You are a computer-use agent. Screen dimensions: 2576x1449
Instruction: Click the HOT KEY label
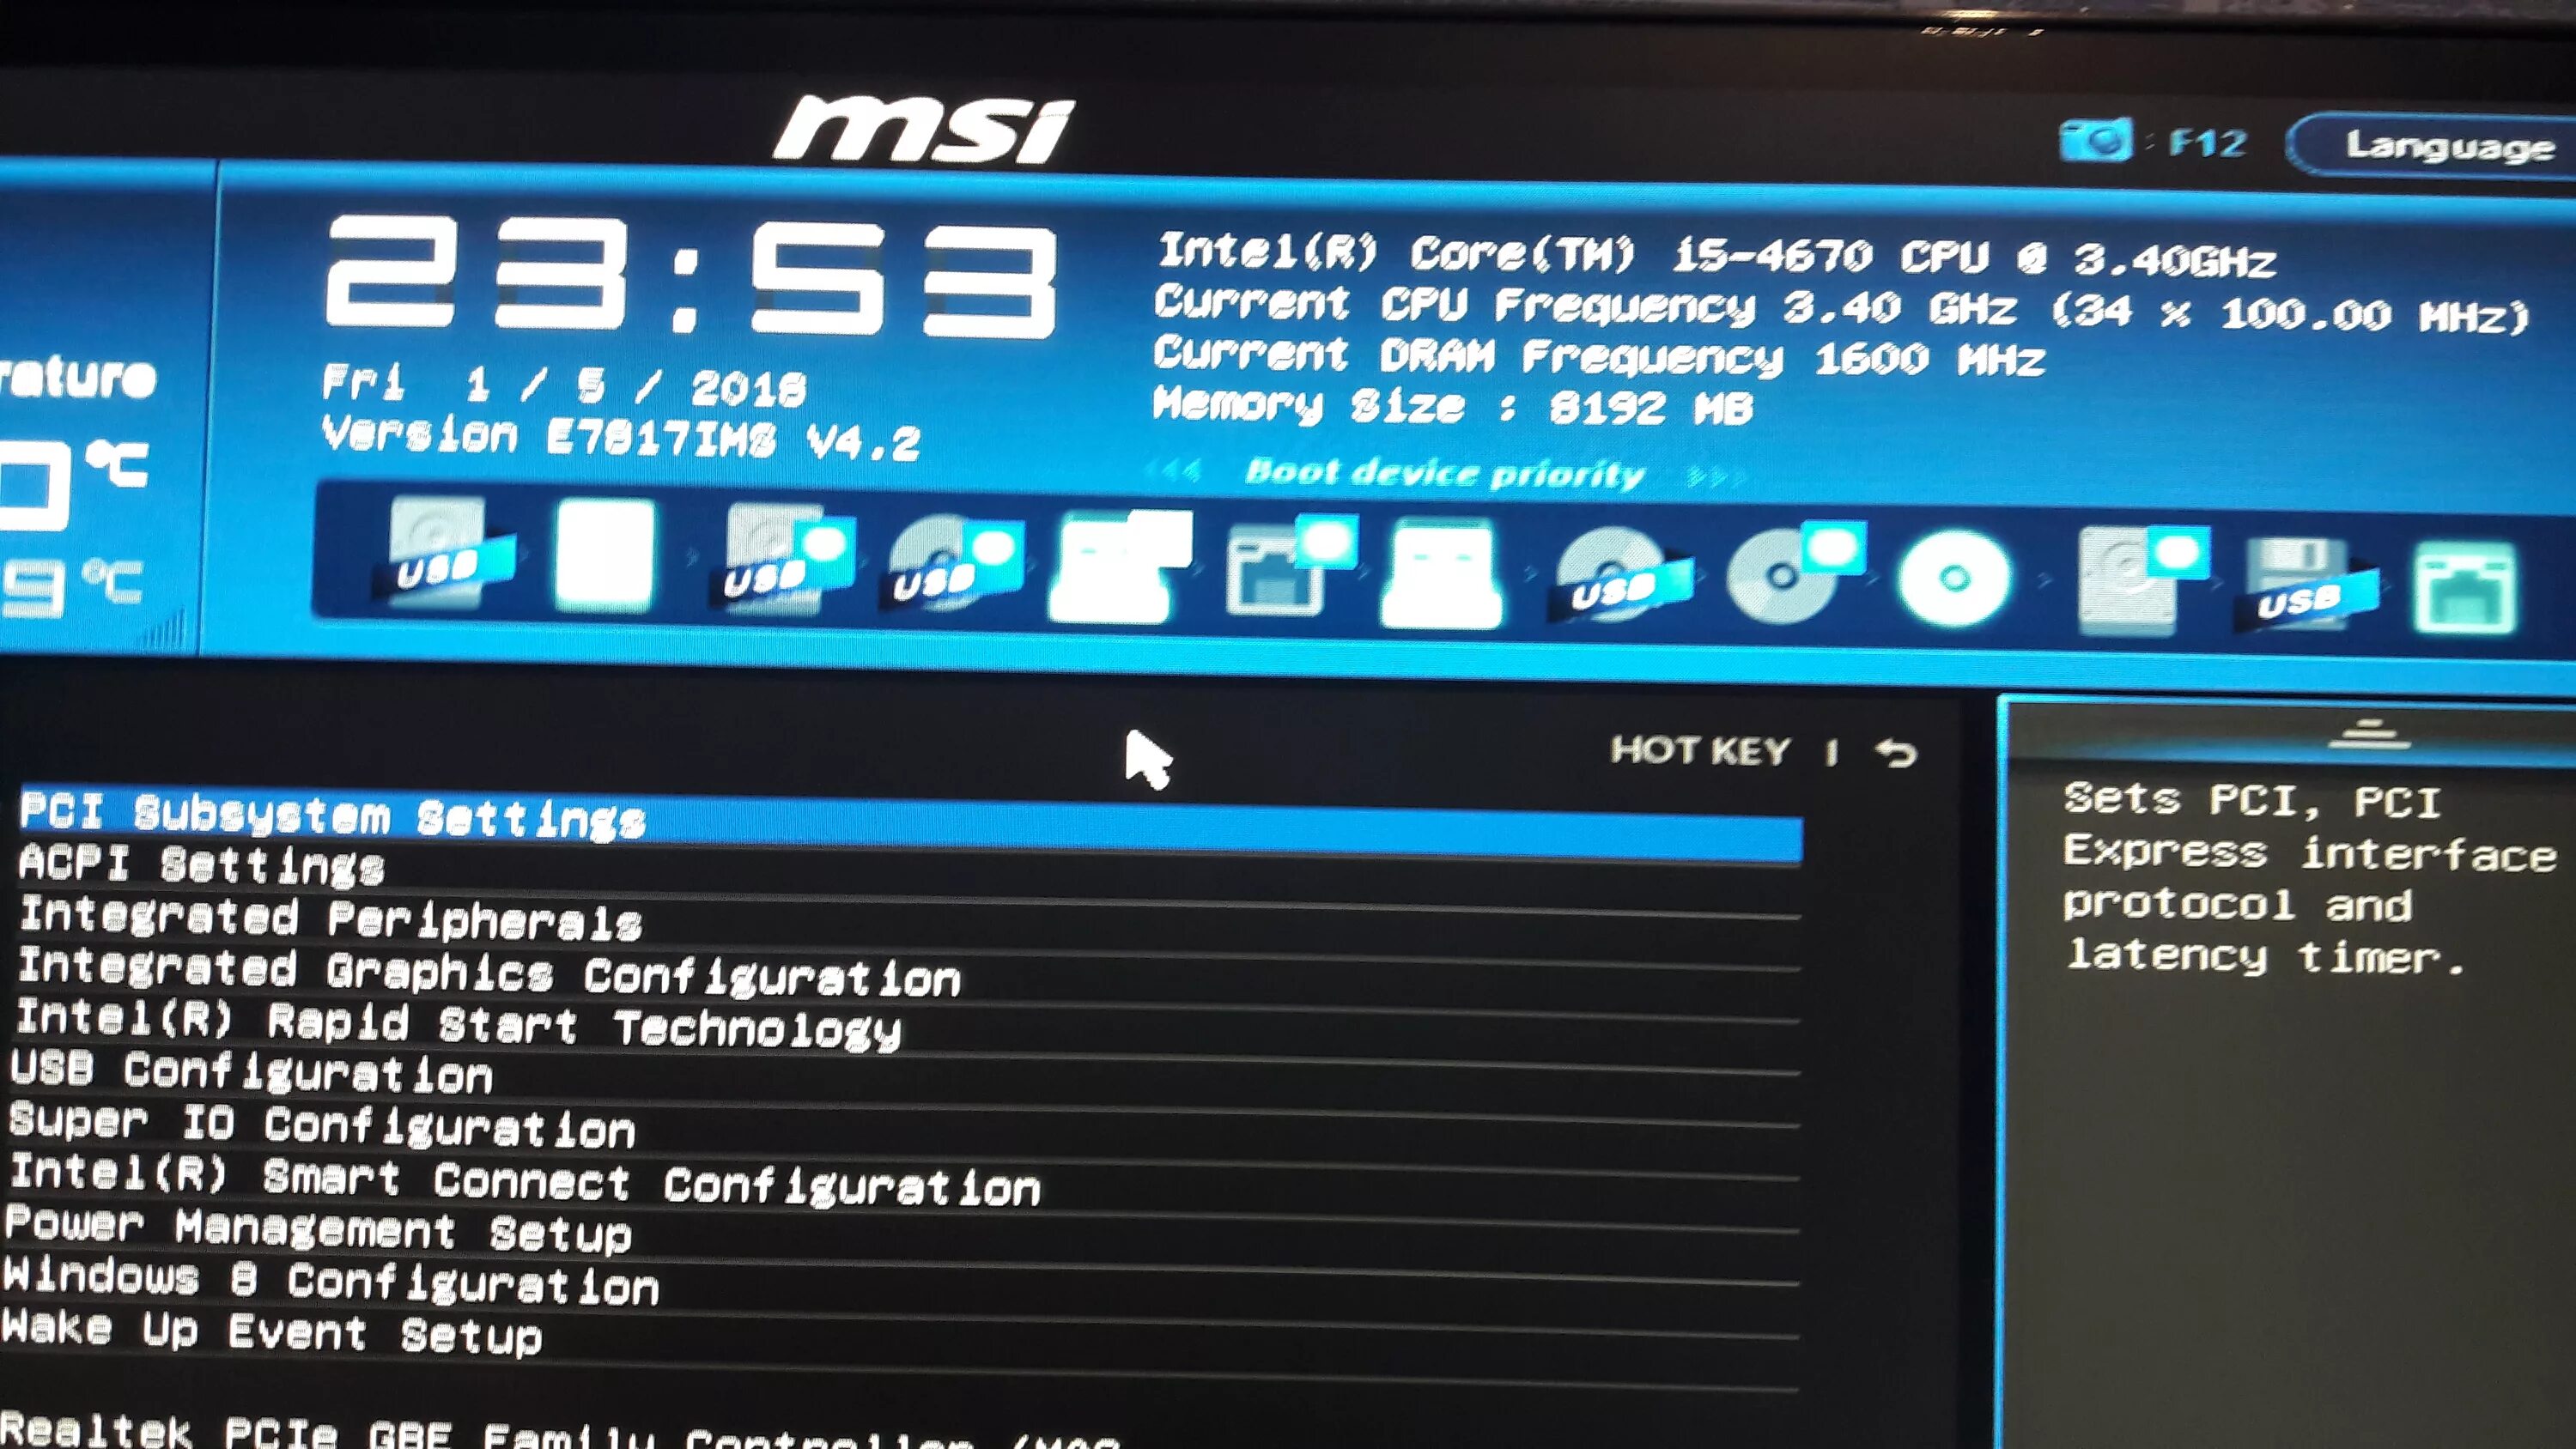point(1699,750)
